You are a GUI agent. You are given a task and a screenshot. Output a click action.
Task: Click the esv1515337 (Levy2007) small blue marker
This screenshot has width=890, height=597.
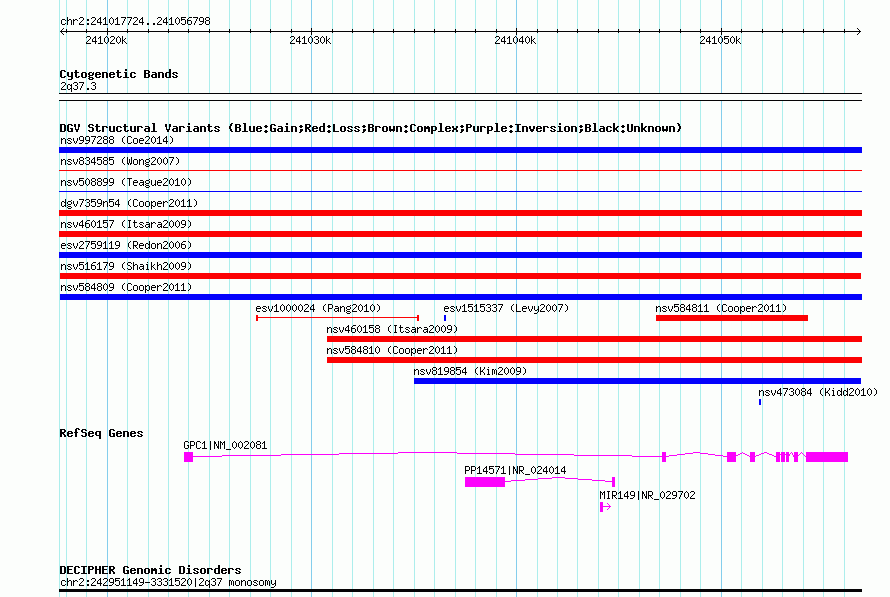[445, 318]
